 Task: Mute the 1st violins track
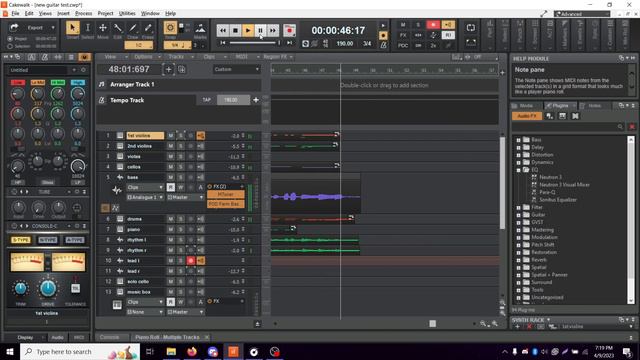[171, 136]
